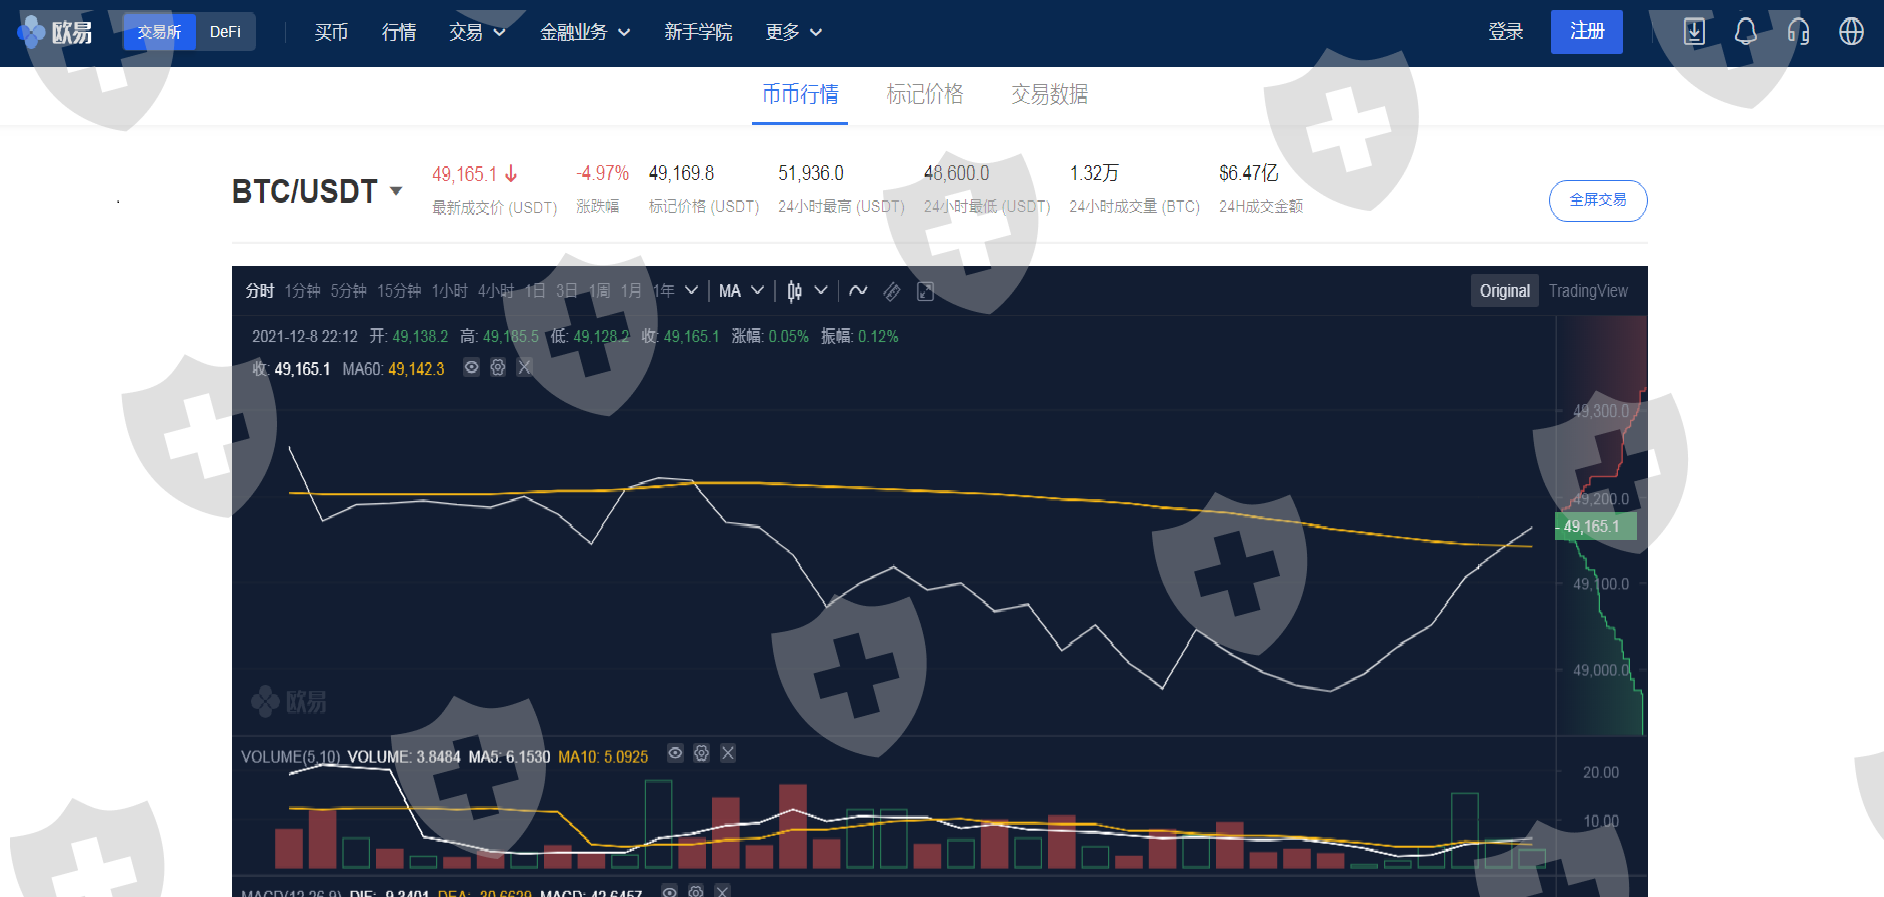Go to 买币 page
Viewport: 1884px width, 897px height.
click(x=331, y=32)
